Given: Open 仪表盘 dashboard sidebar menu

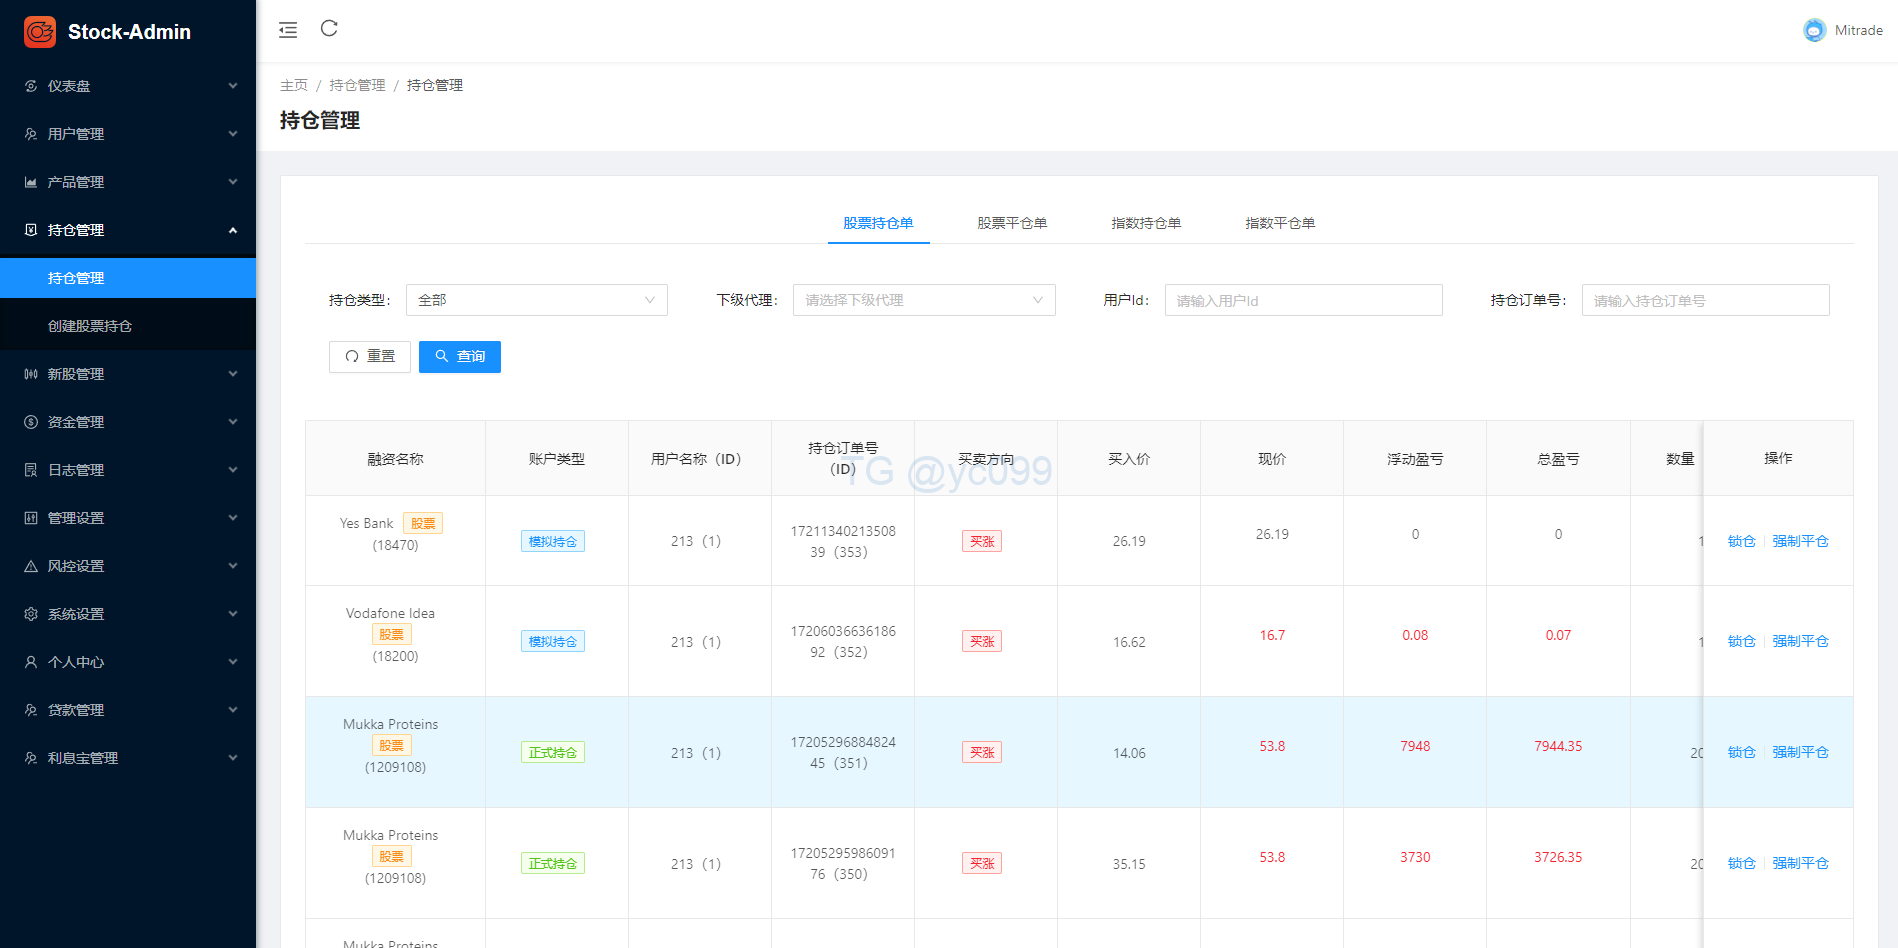Looking at the screenshot, I should point(128,86).
